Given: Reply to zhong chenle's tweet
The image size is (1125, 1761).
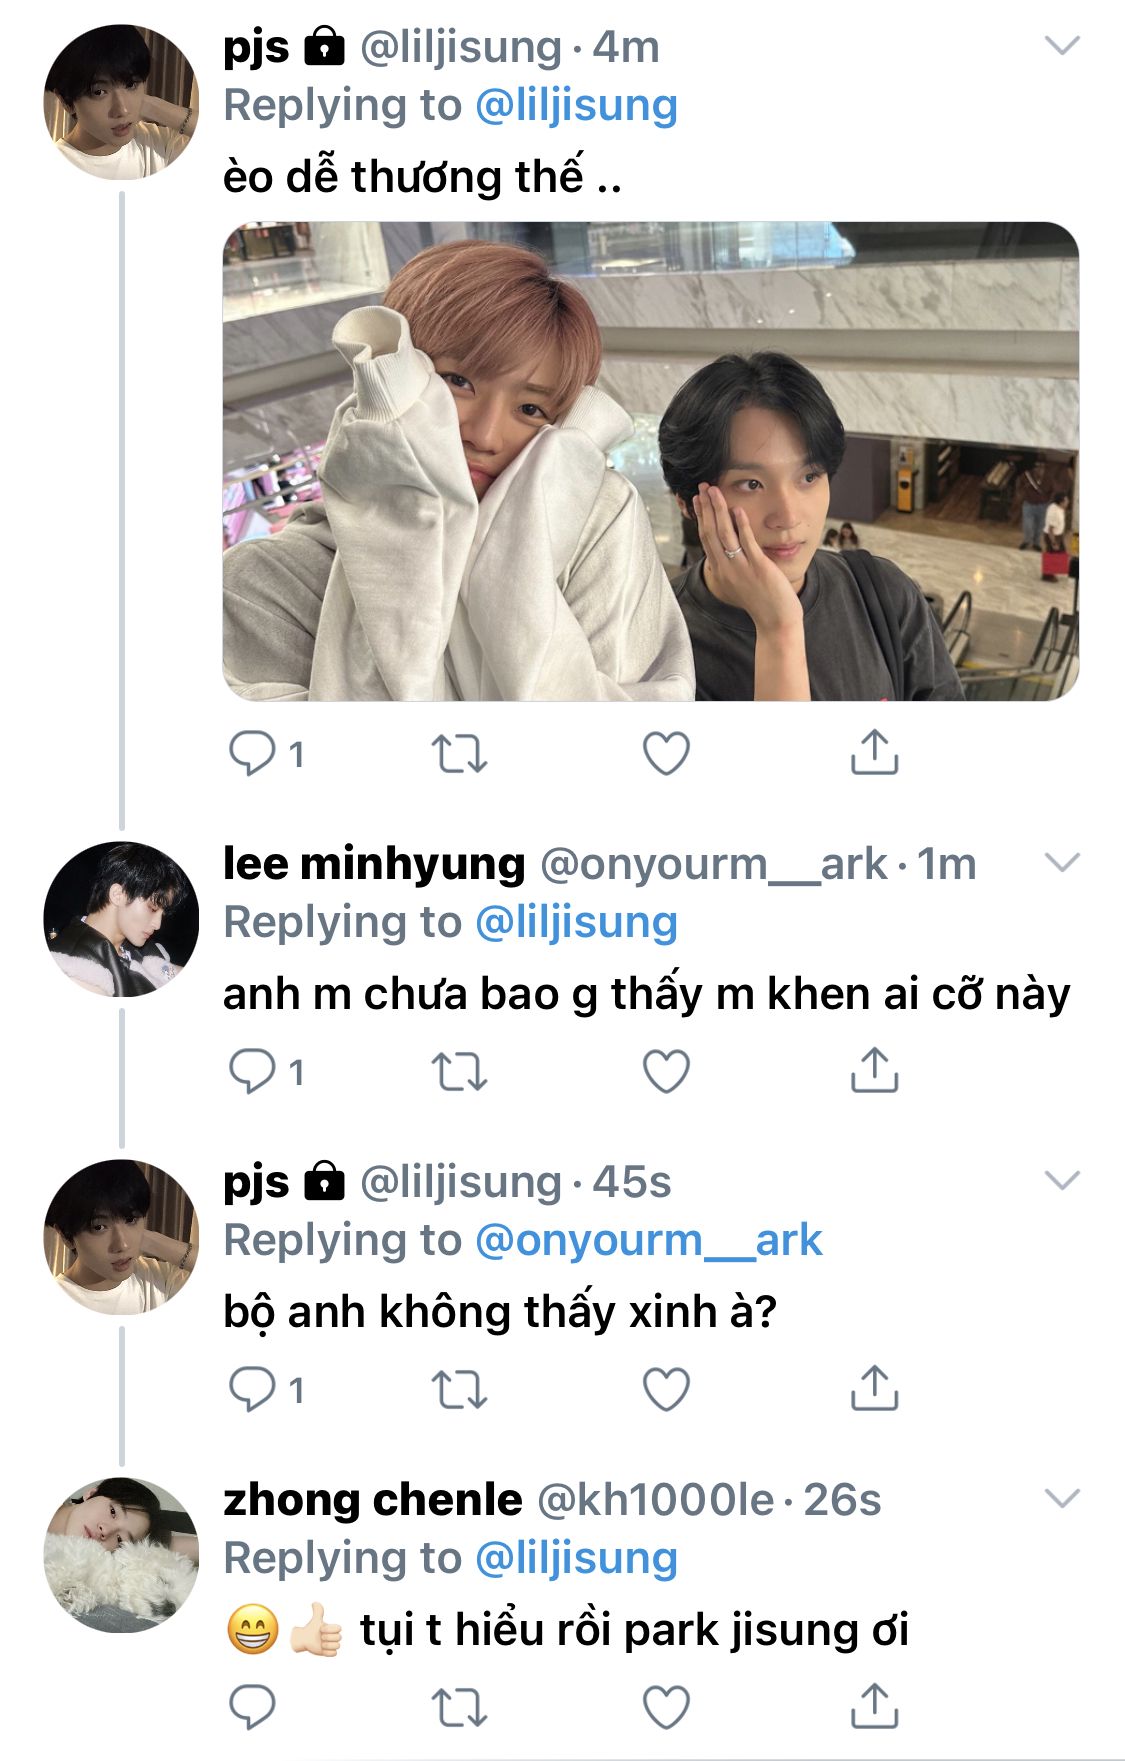Looking at the screenshot, I should (252, 1707).
